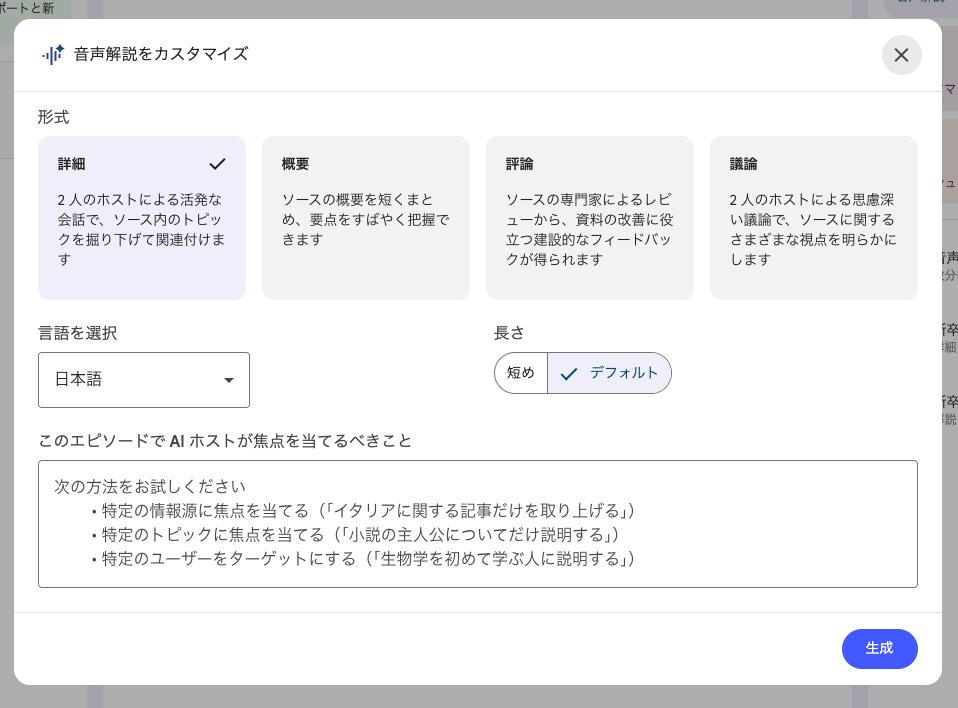The height and width of the screenshot is (708, 958).
Task: Click the 長さ section label
Action: click(507, 333)
